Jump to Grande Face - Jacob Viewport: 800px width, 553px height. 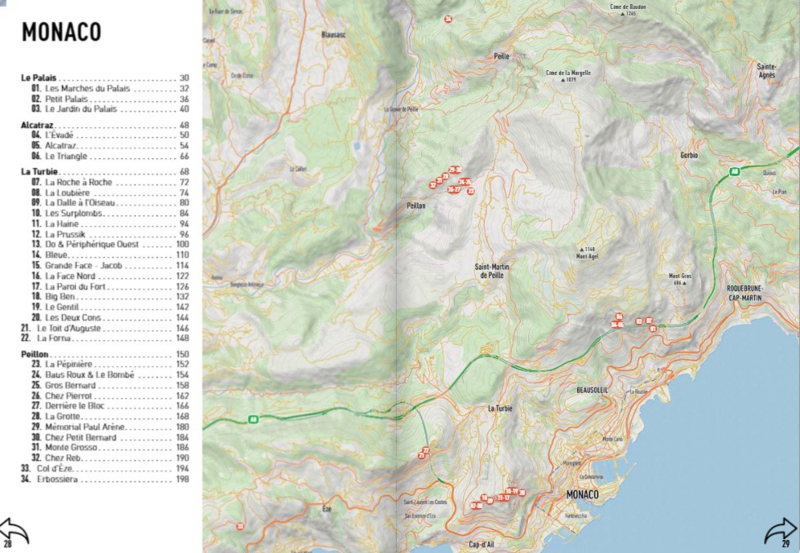tap(110, 265)
